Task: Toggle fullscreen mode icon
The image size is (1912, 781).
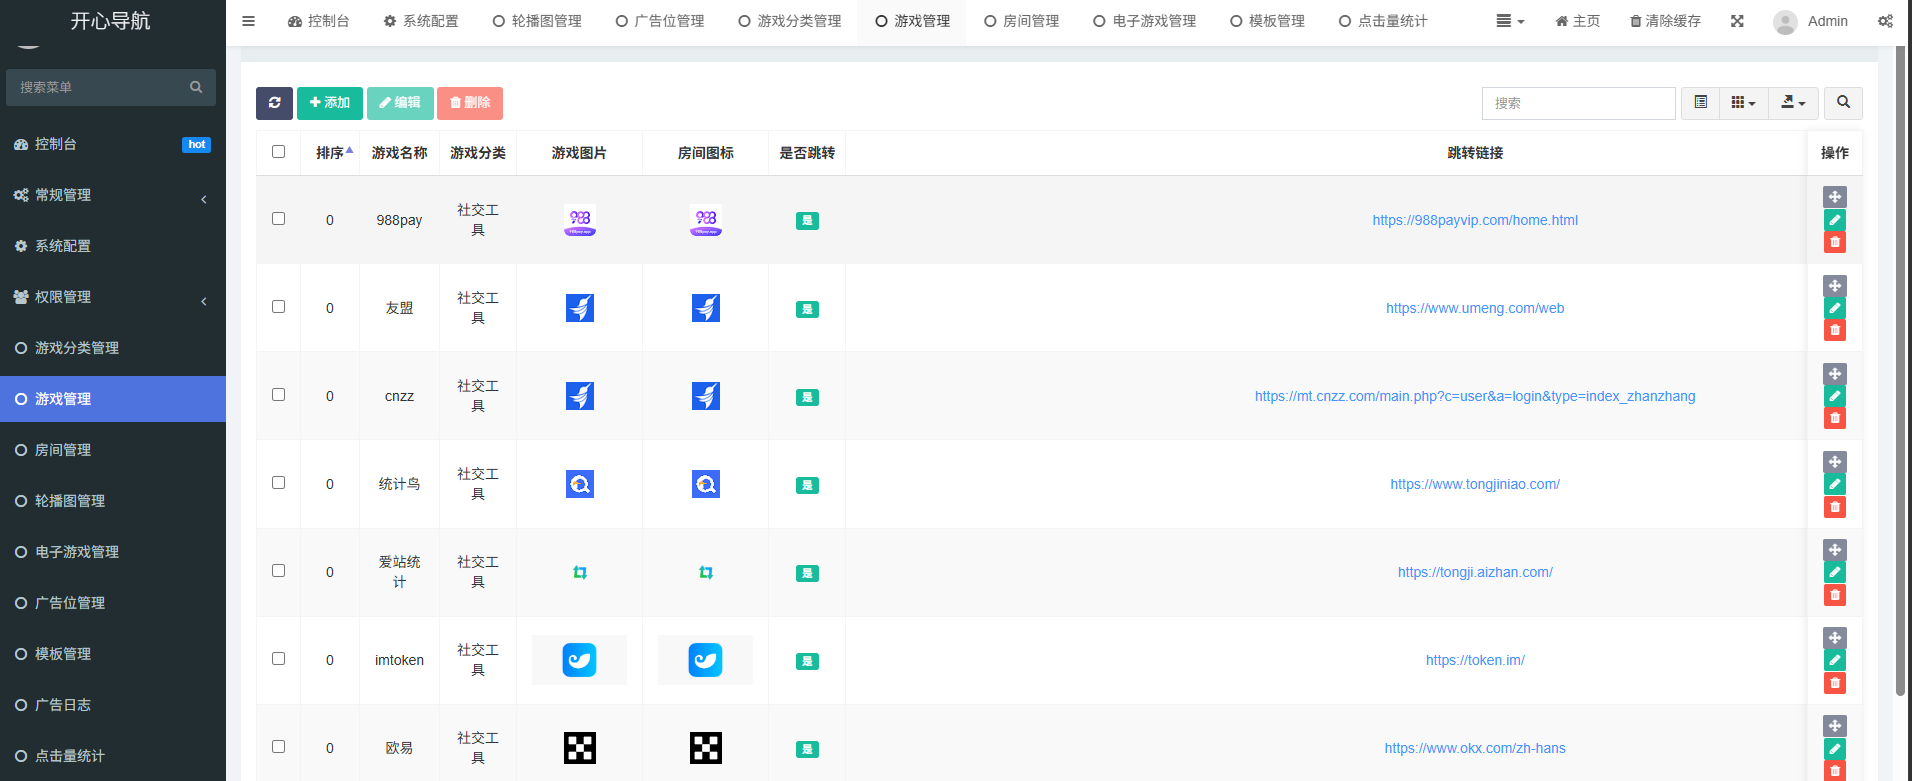Action: [x=1737, y=21]
